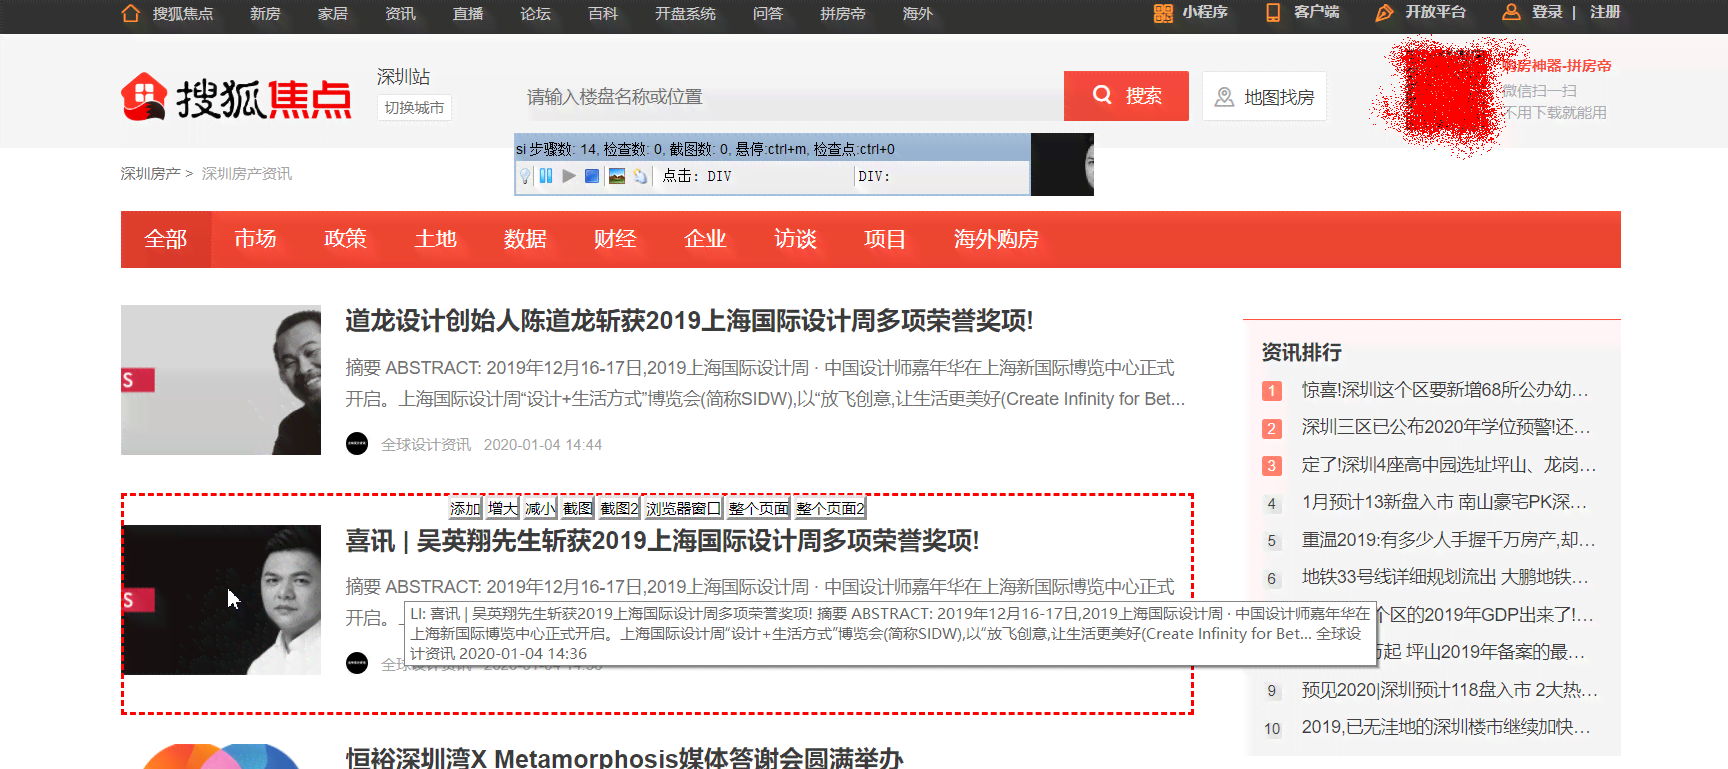This screenshot has width=1728, height=769.
Task: Click the red rank badge 2
Action: coord(1272,429)
